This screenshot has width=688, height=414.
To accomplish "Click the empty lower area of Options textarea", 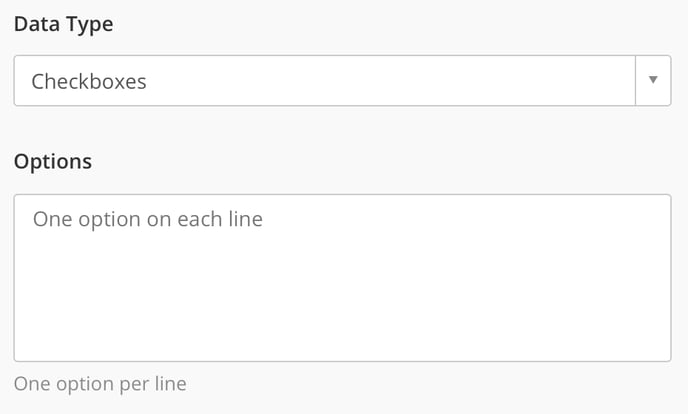I will (x=342, y=320).
